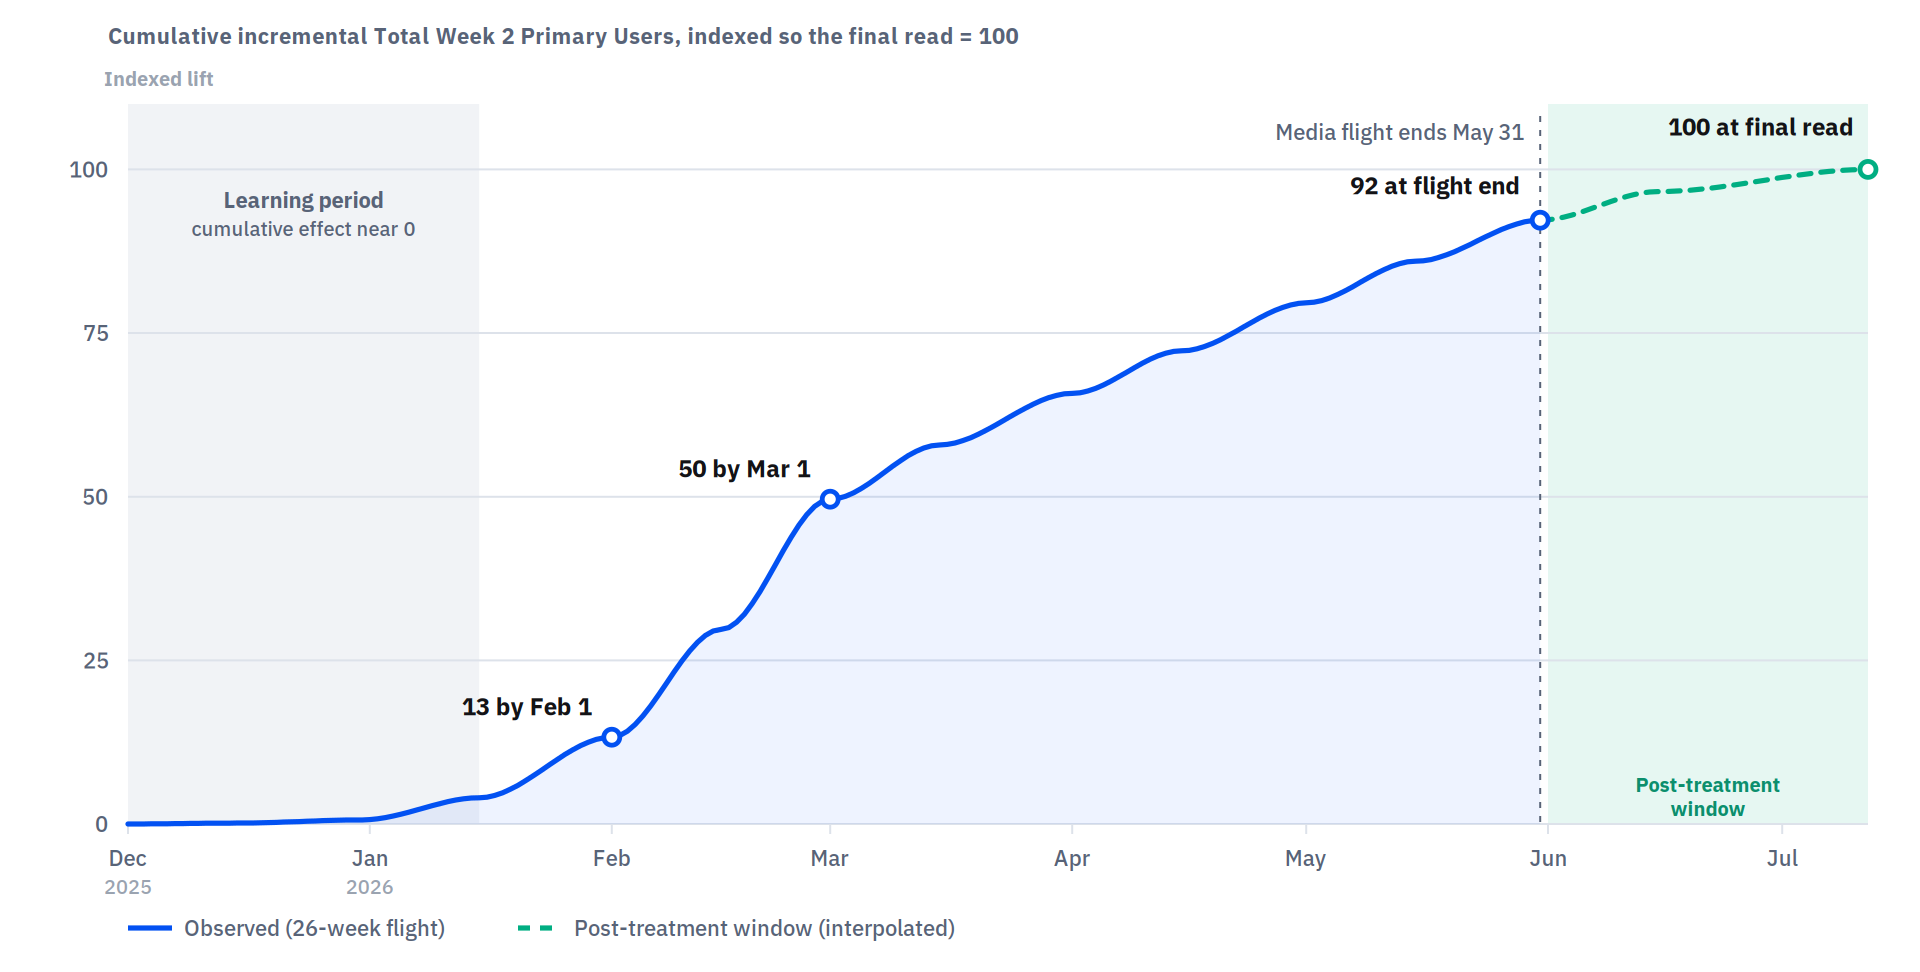Click the y-axis tick label 100
The height and width of the screenshot is (972, 1920).
(x=89, y=170)
